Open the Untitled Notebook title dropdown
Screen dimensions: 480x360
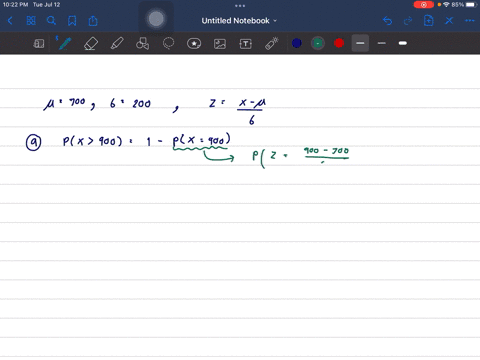239,21
